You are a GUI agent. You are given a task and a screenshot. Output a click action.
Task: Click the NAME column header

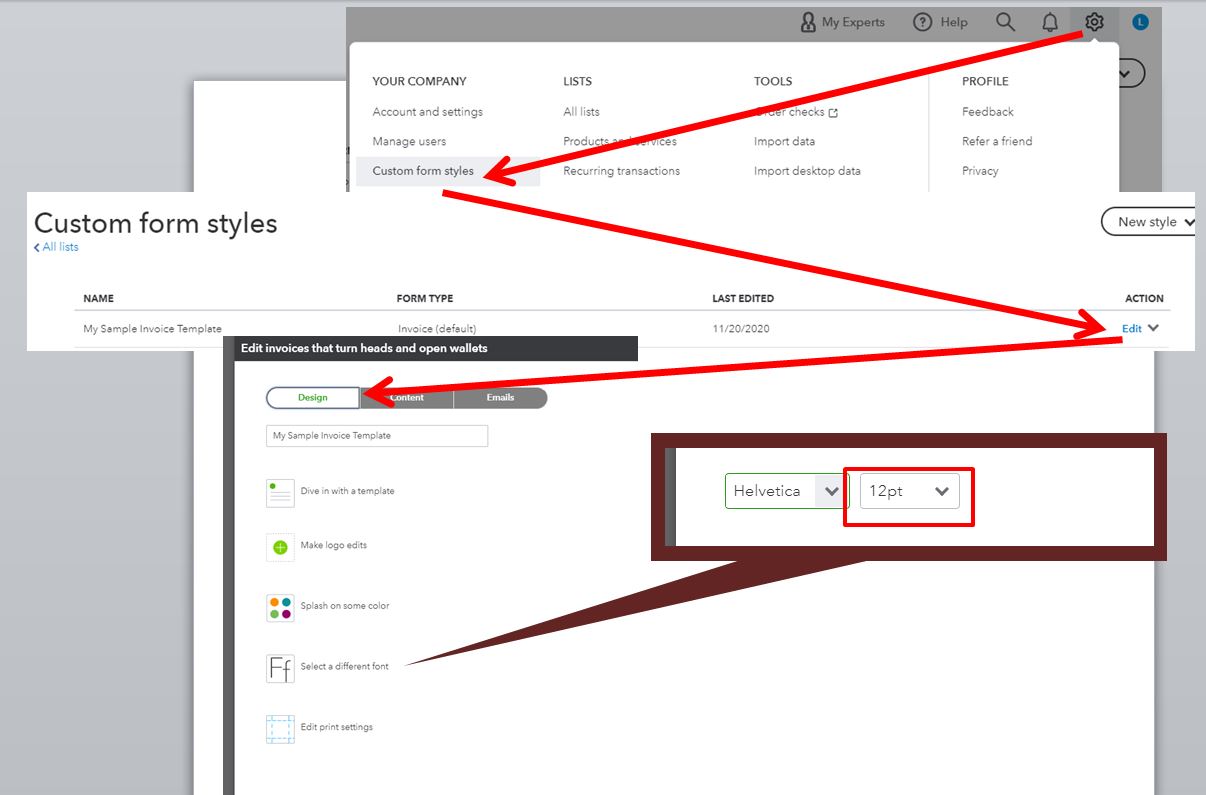pos(98,298)
